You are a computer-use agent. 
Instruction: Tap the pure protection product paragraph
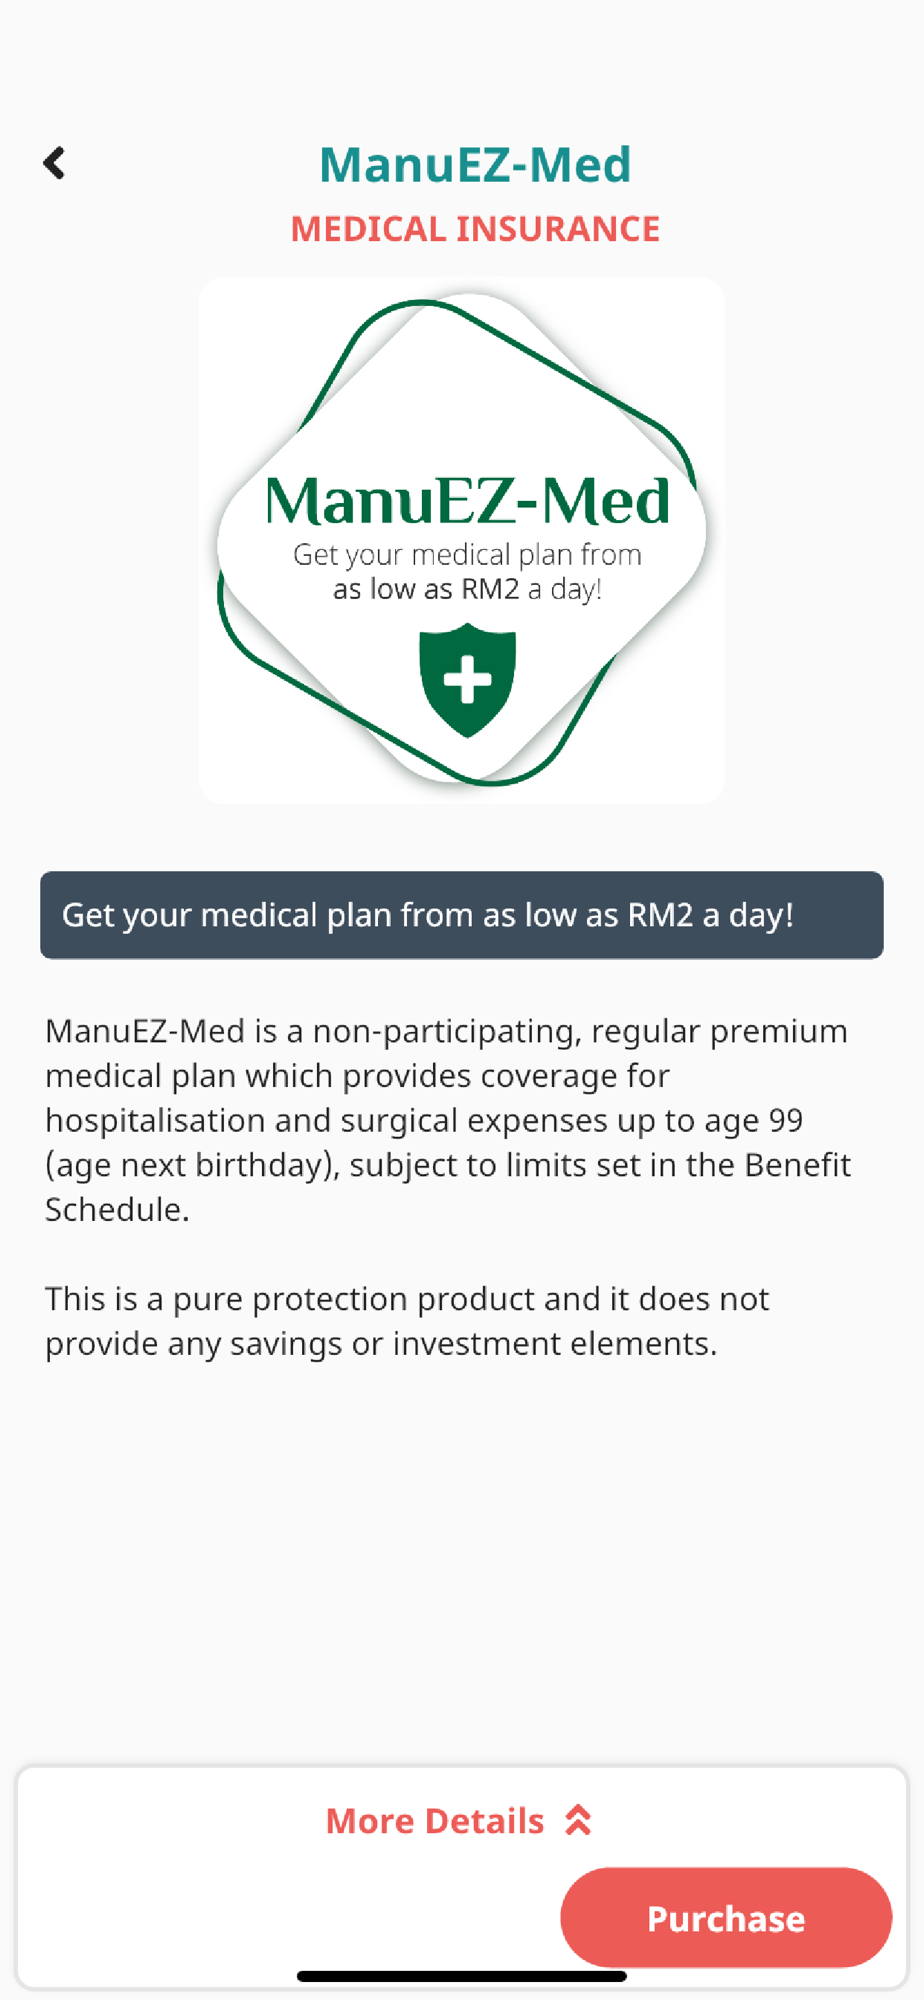point(406,1320)
